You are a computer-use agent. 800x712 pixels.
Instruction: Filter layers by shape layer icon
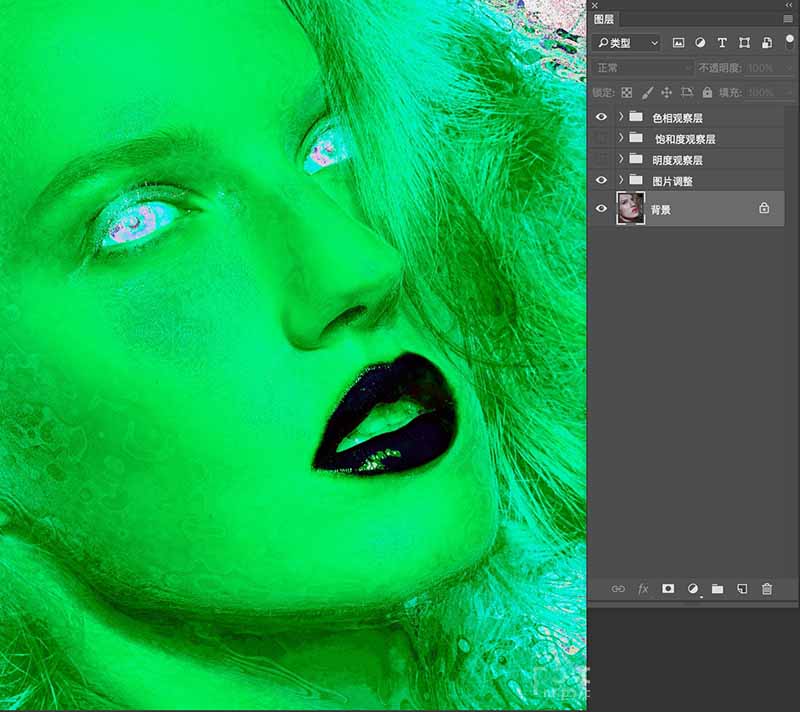(x=744, y=43)
